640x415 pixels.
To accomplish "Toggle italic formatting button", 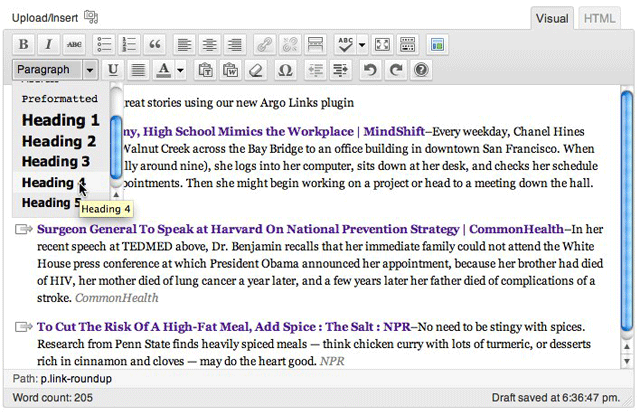I will pos(49,44).
